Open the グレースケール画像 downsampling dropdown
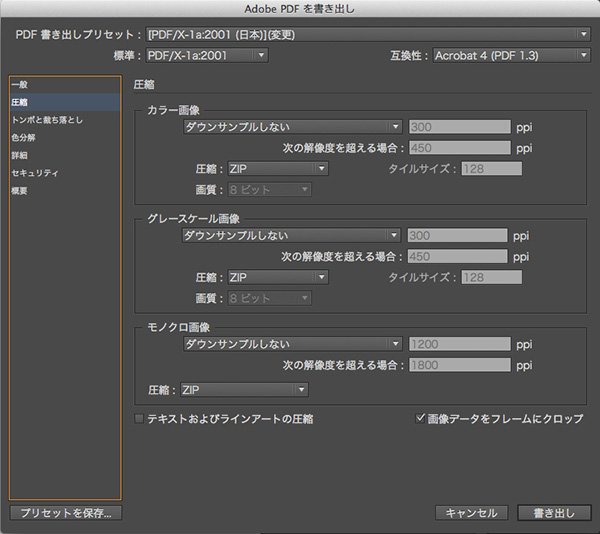The image size is (600, 534). click(x=291, y=235)
